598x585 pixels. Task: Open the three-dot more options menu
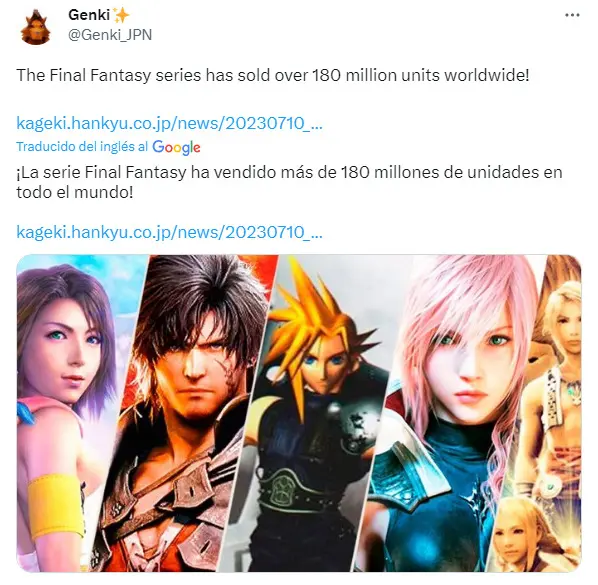click(572, 15)
